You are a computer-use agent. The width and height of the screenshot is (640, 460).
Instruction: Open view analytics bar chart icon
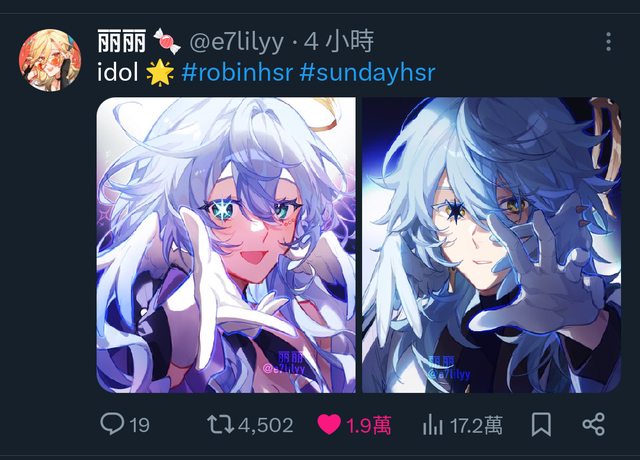(x=433, y=425)
